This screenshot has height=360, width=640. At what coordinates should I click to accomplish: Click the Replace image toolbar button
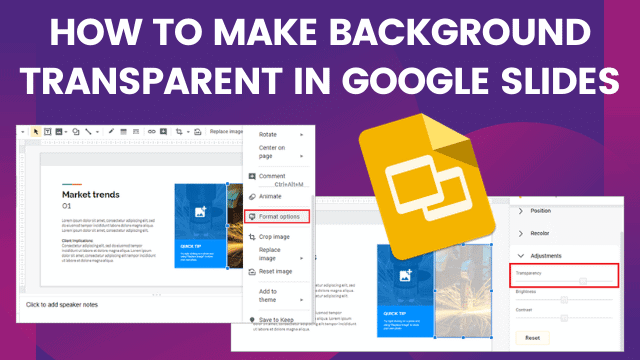coord(226,131)
